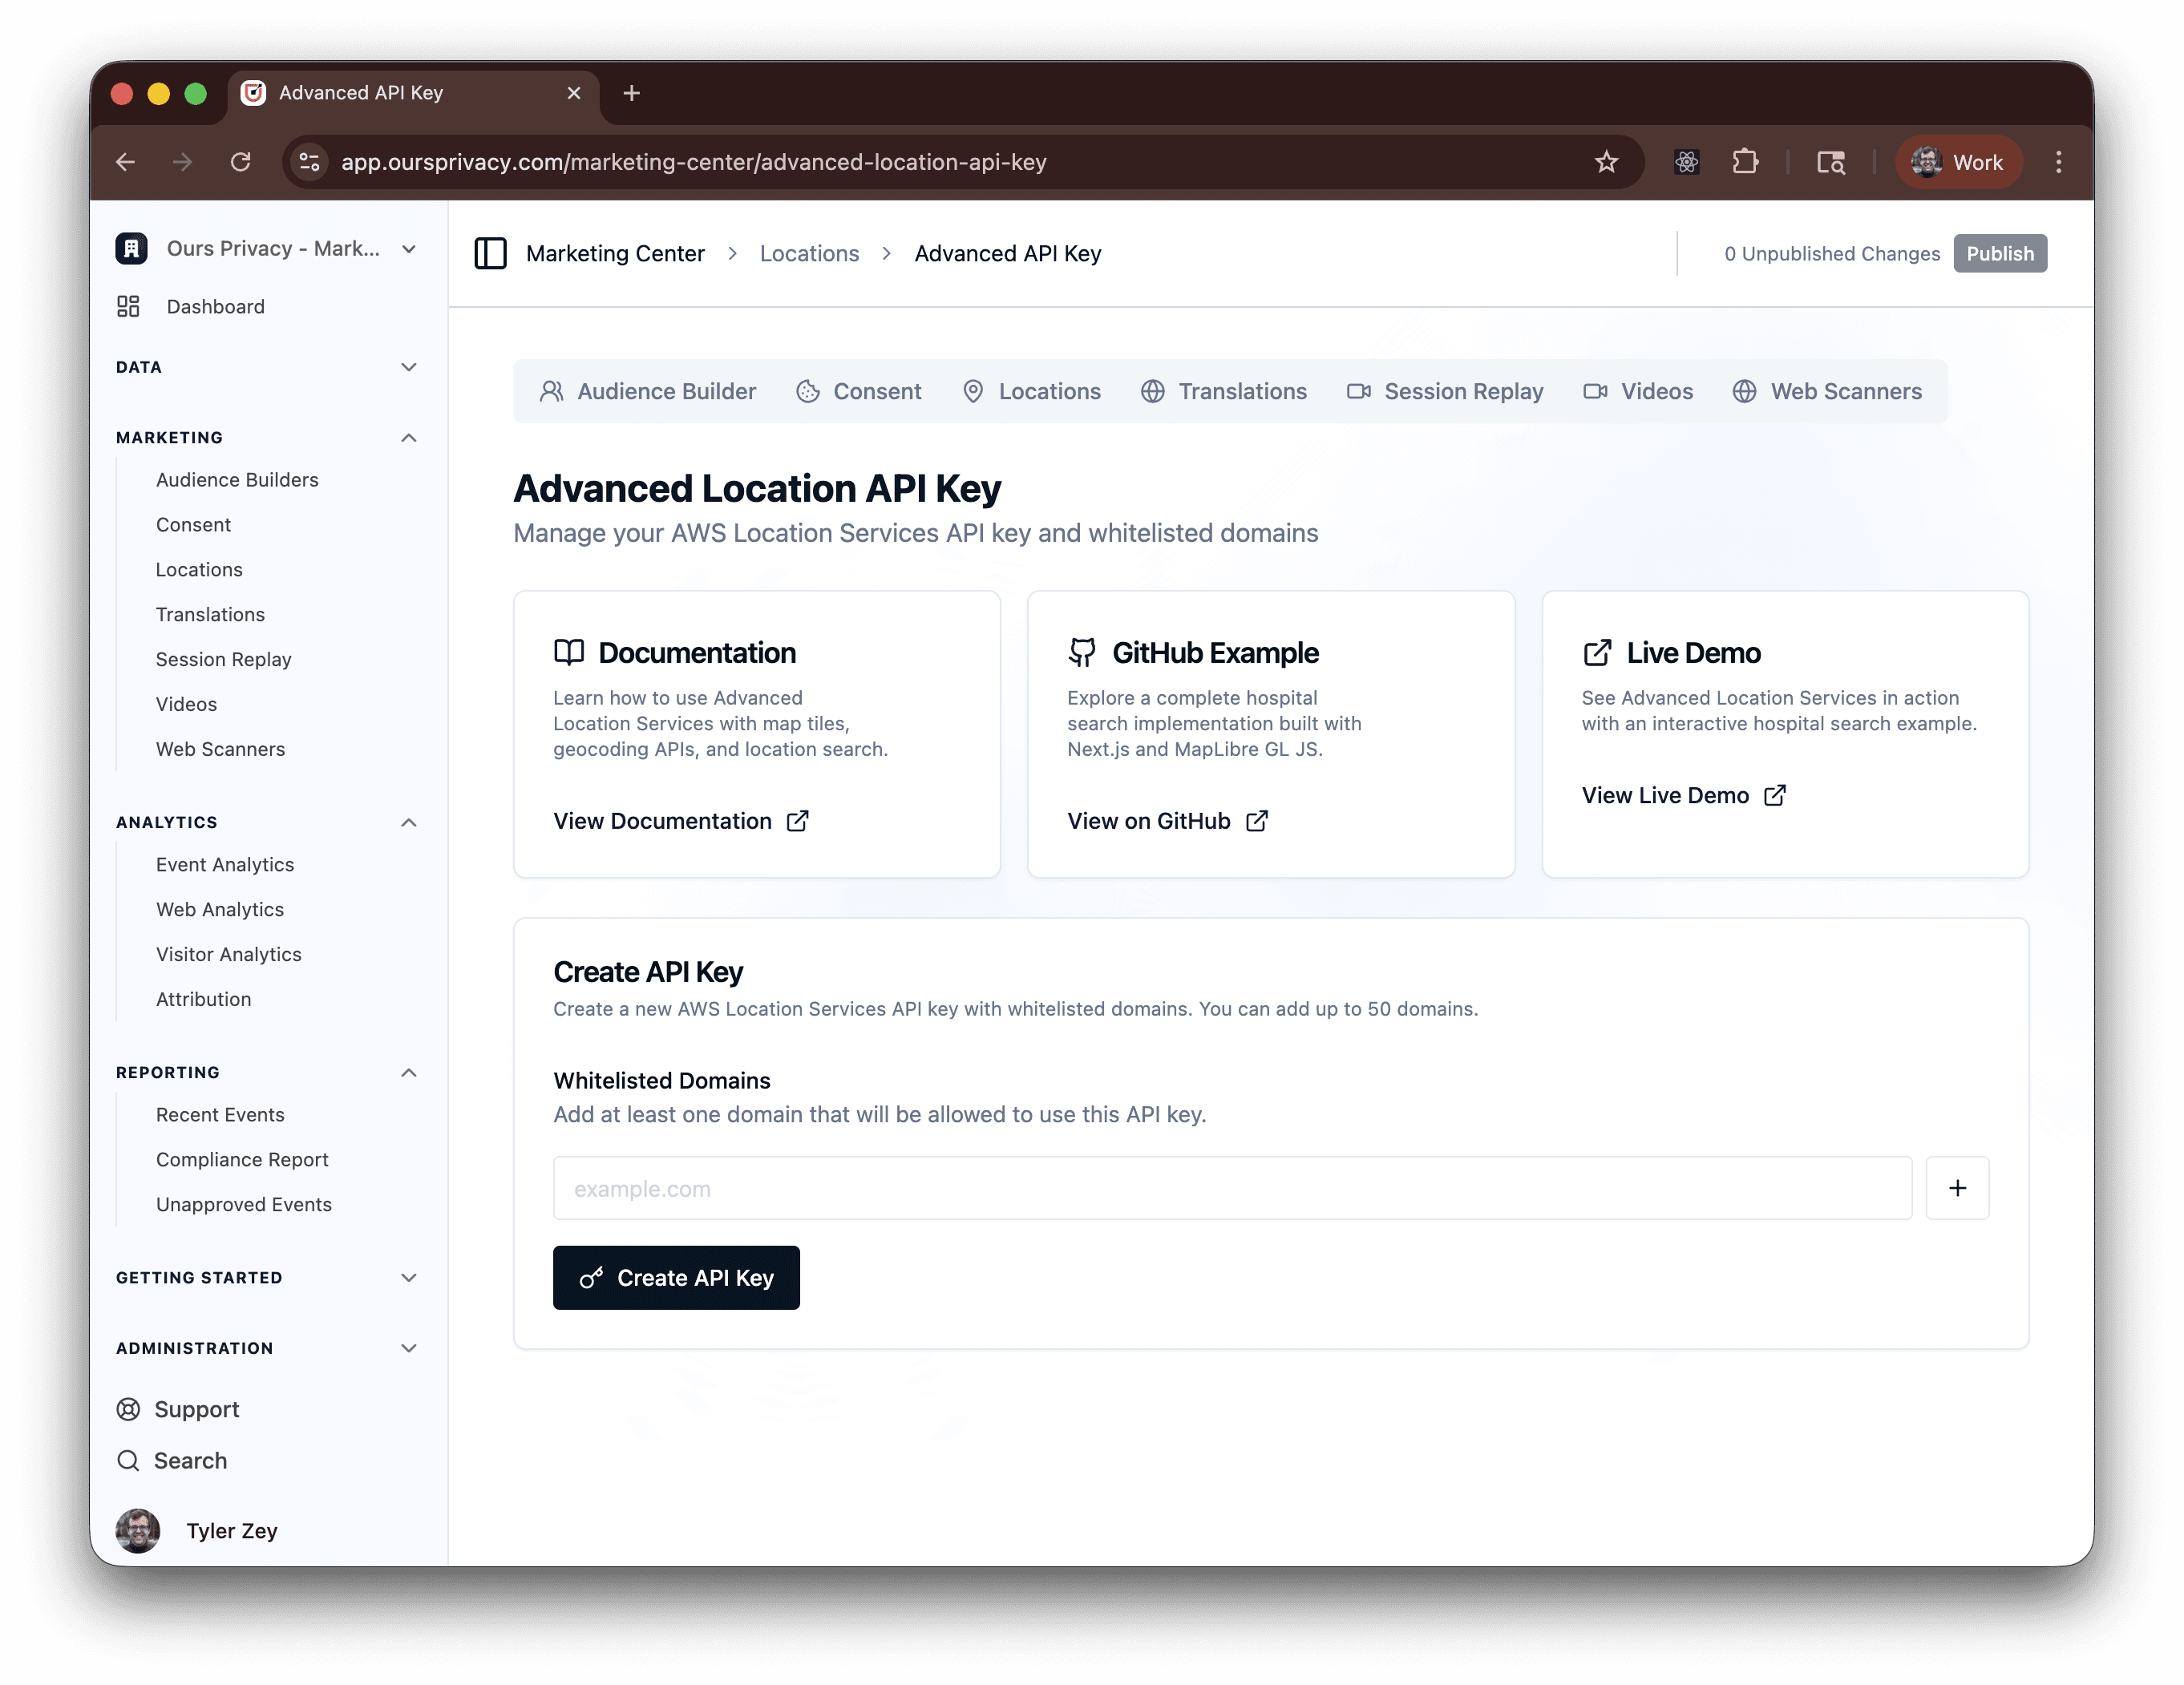Bookmark page with the star icon
Image resolution: width=2184 pixels, height=1685 pixels.
pyautogui.click(x=1606, y=162)
